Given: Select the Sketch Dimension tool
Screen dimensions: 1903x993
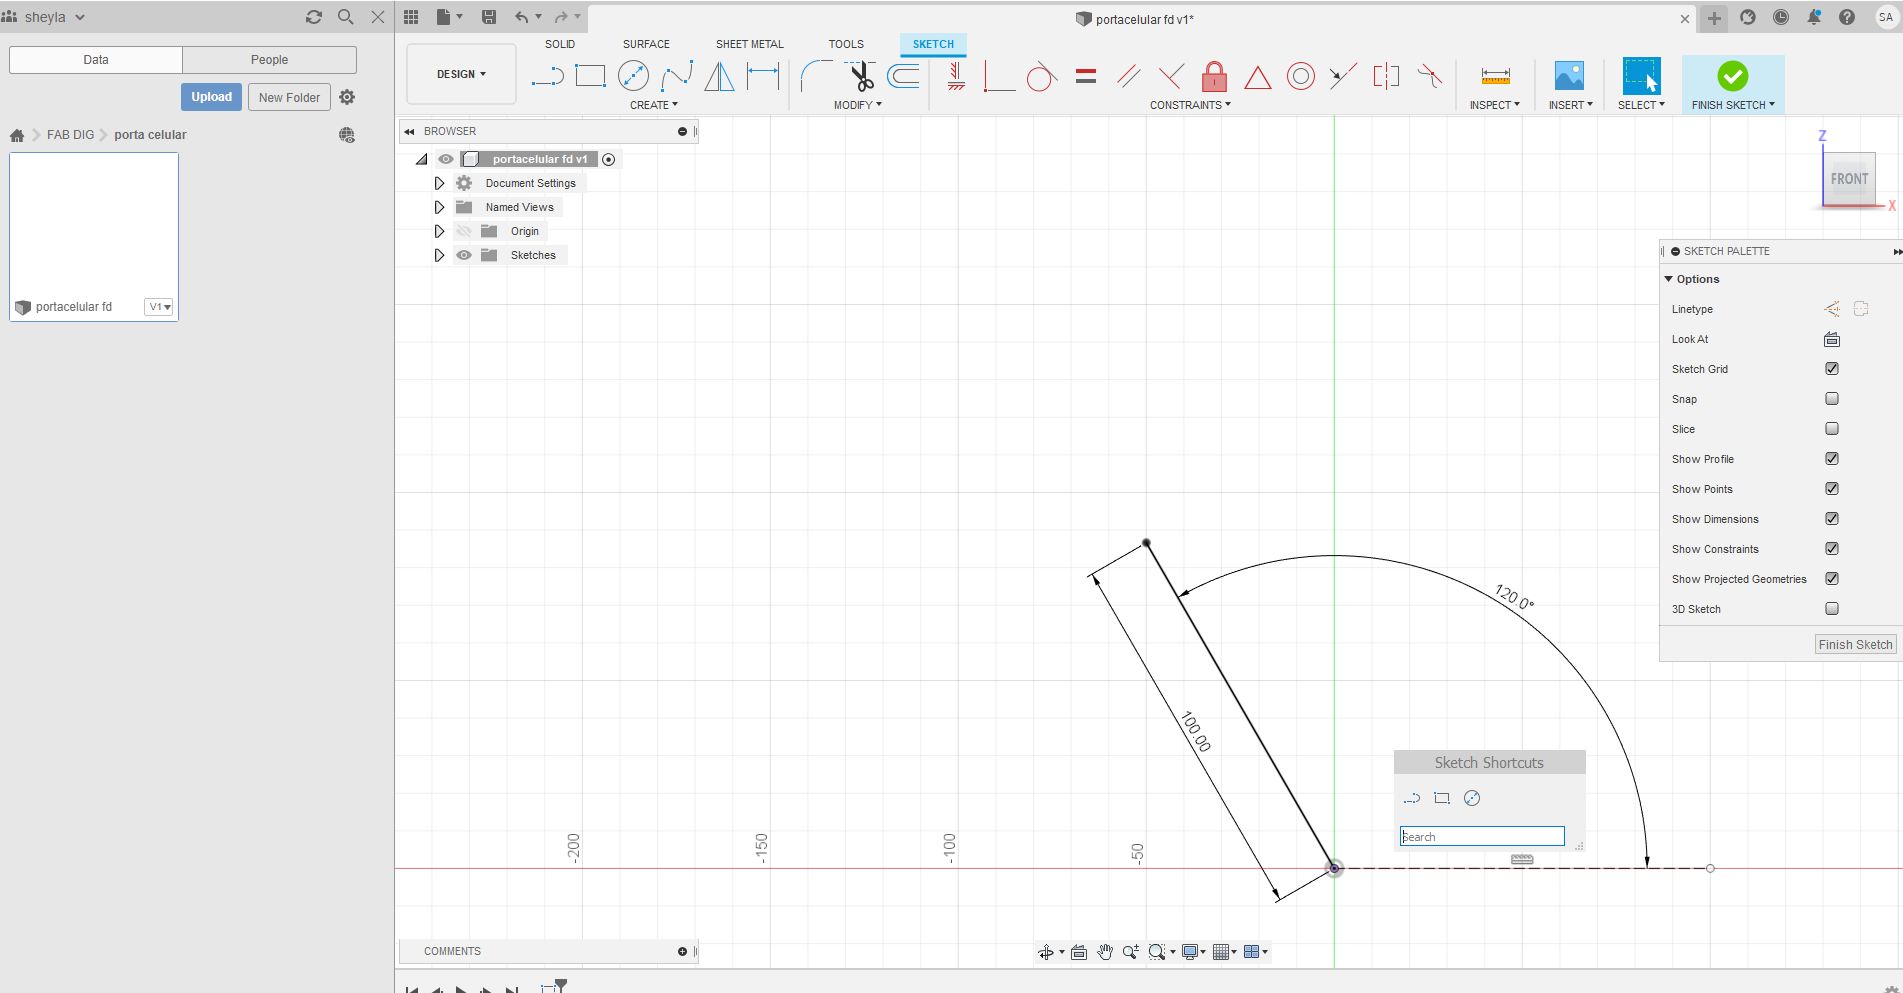Looking at the screenshot, I should [x=763, y=76].
